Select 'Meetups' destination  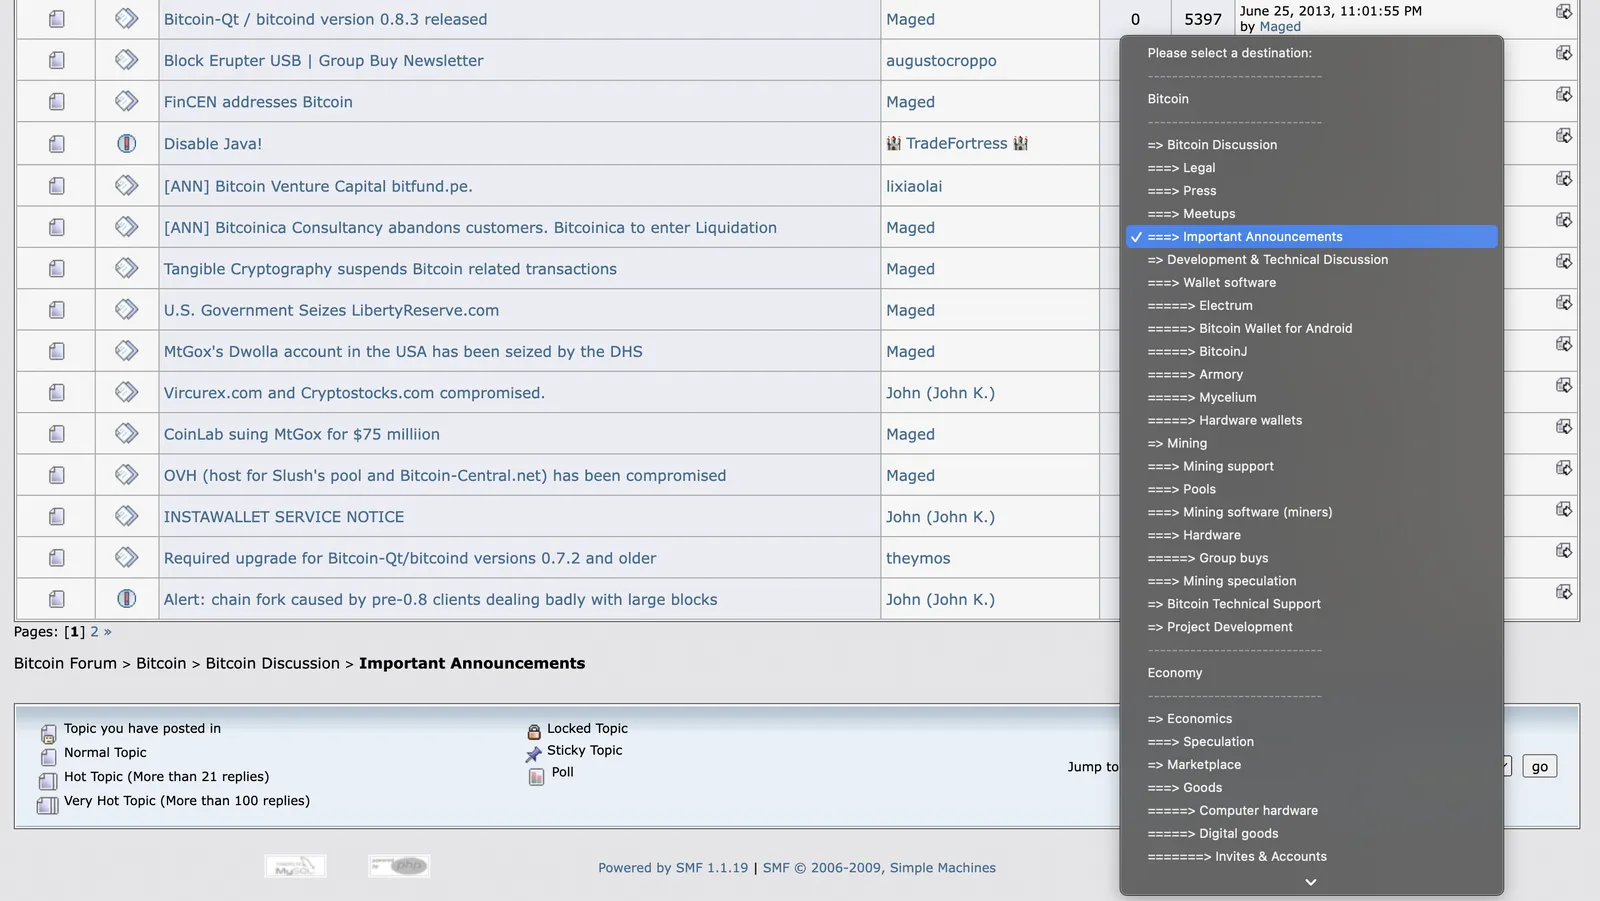[1311, 214]
